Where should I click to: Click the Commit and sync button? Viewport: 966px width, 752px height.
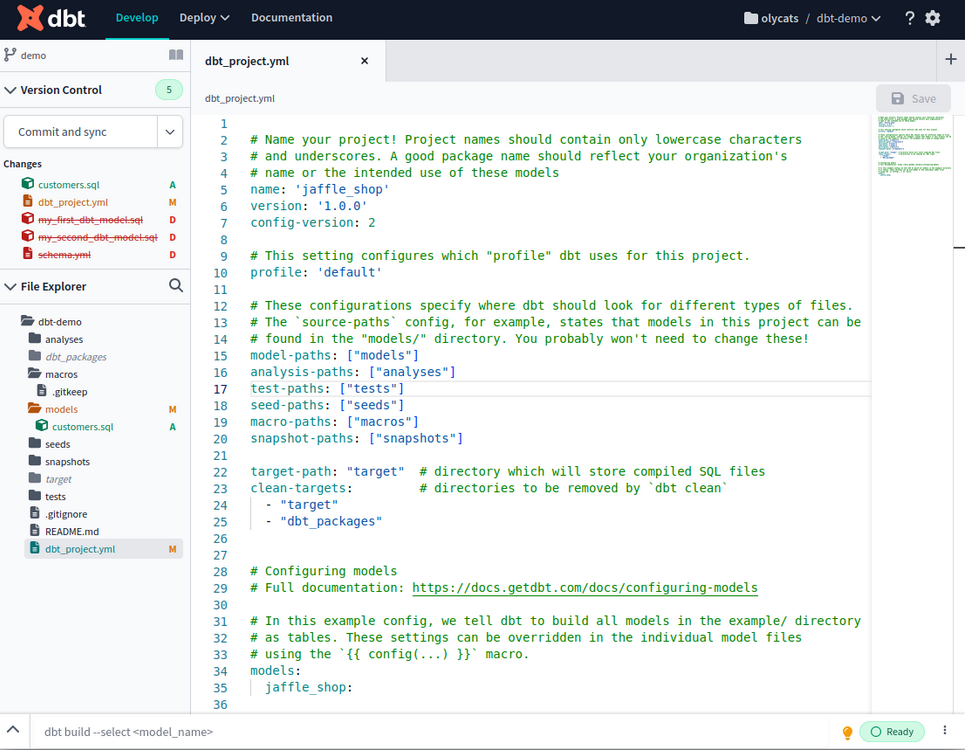pyautogui.click(x=80, y=132)
